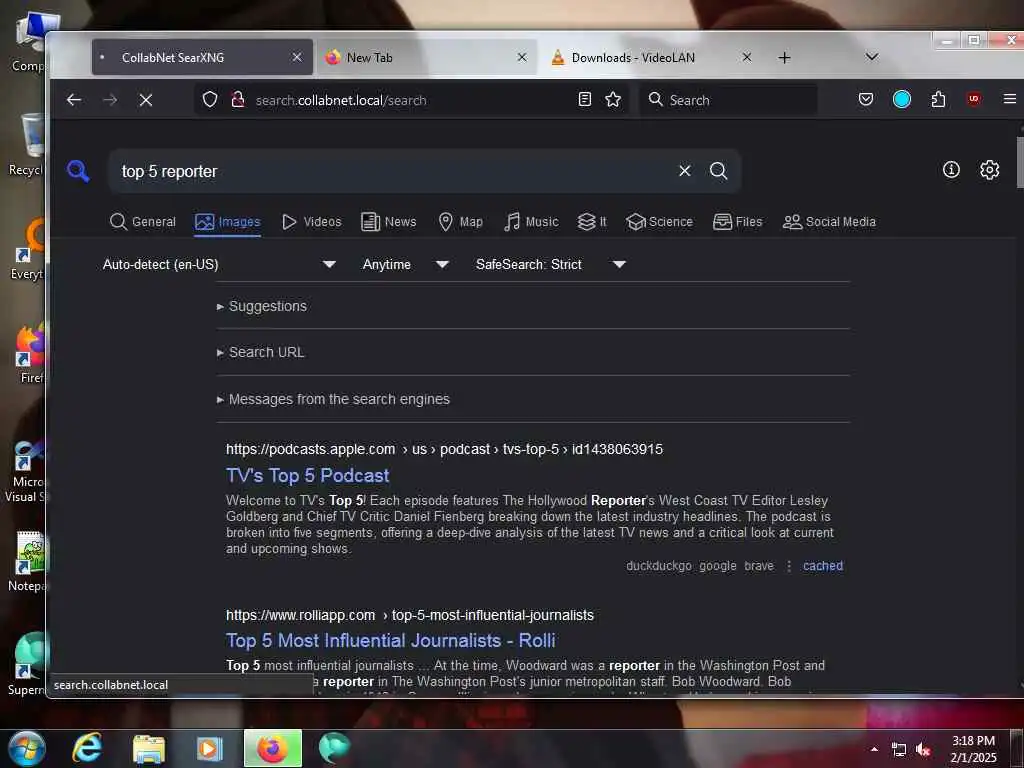Switch to the New Tab tab
The image size is (1024, 768).
coord(427,57)
